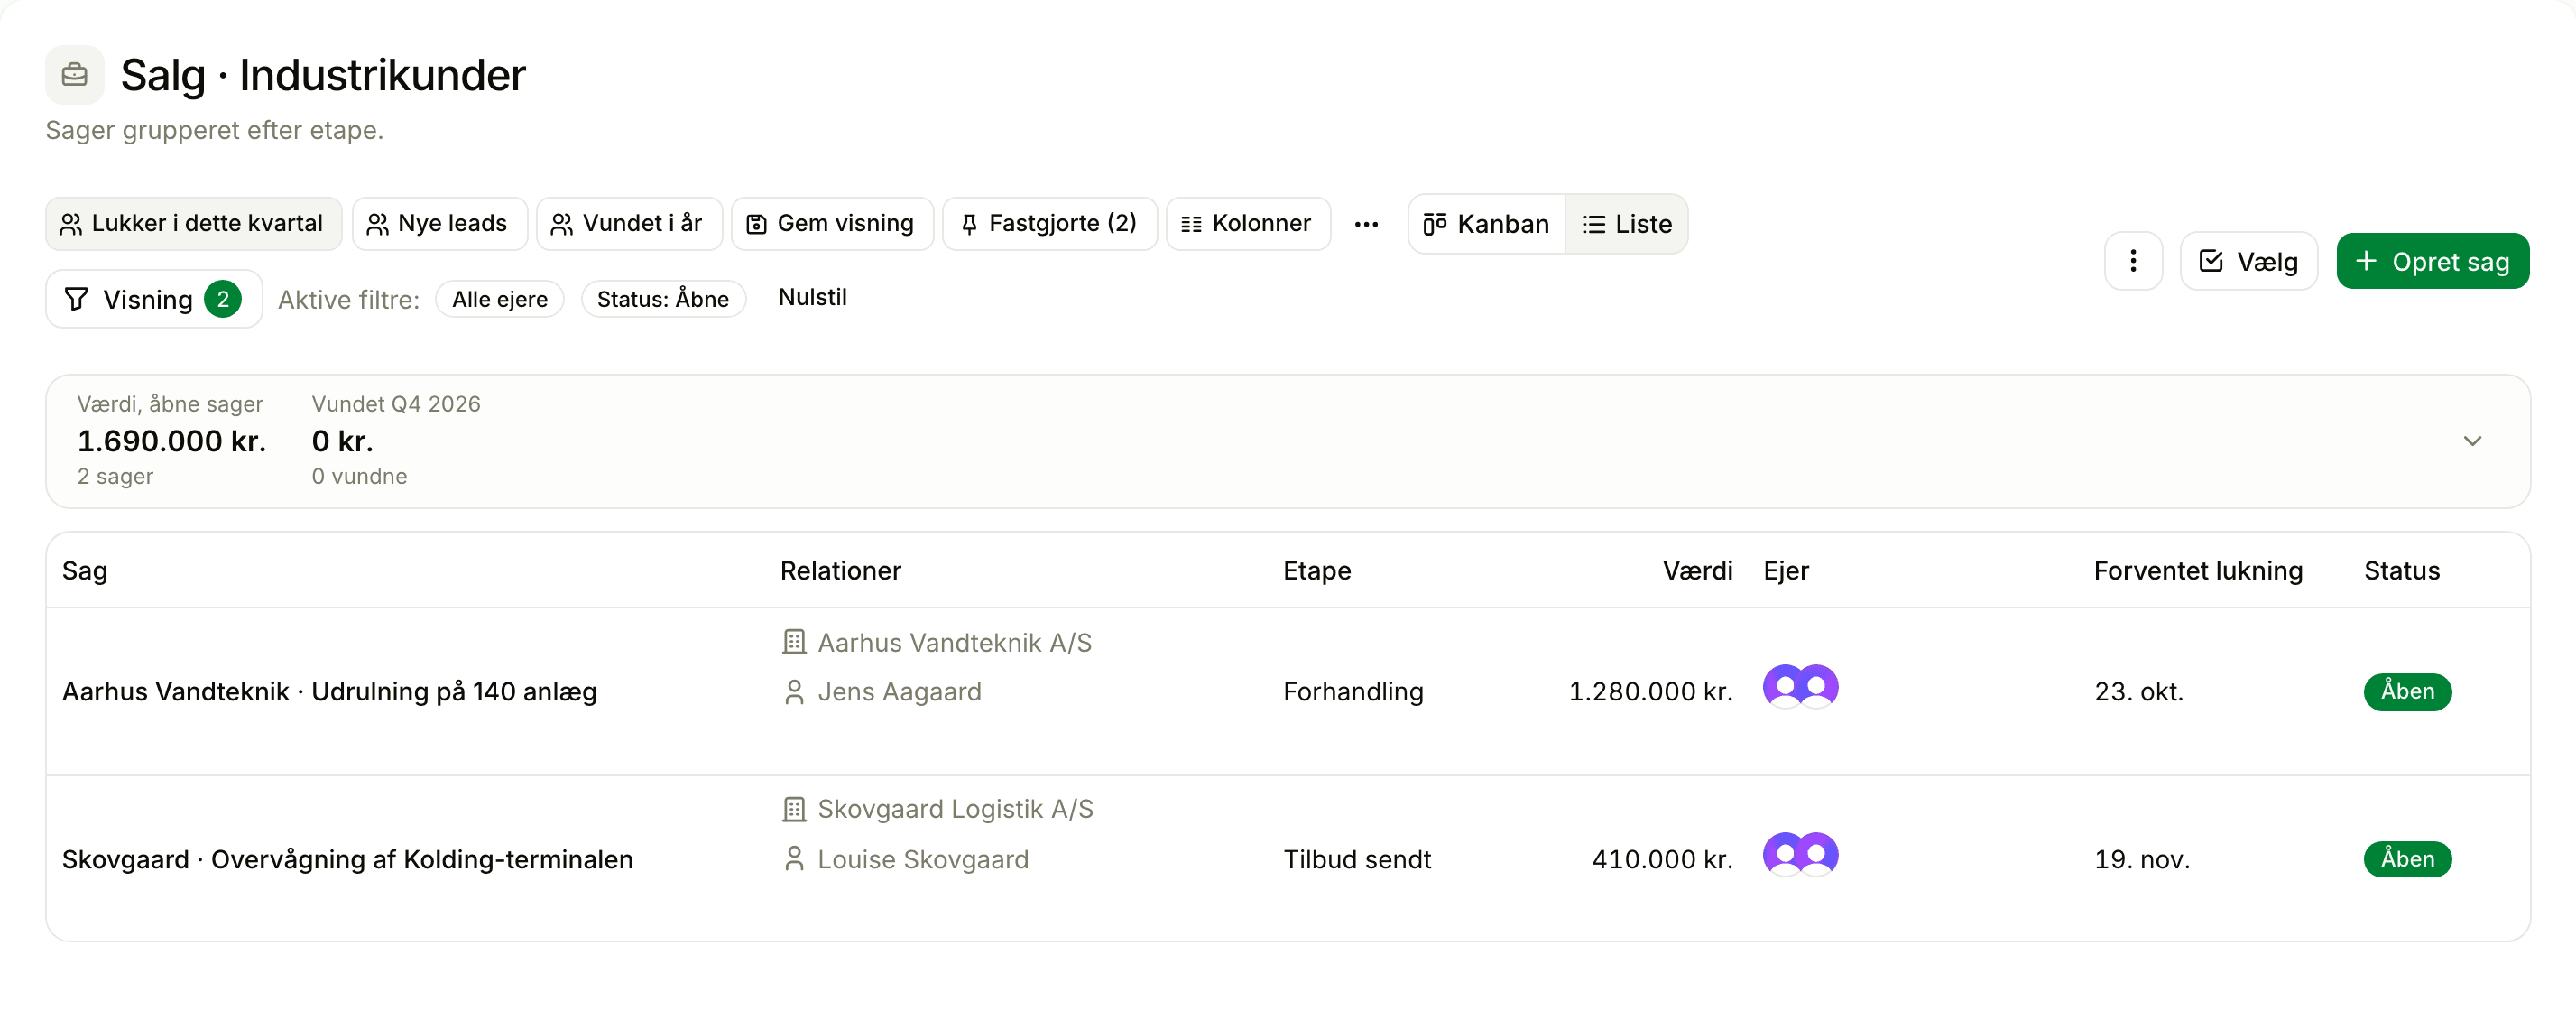Open the Kolonner column chooser
Viewport: 2576px width, 1011px height.
1247,224
